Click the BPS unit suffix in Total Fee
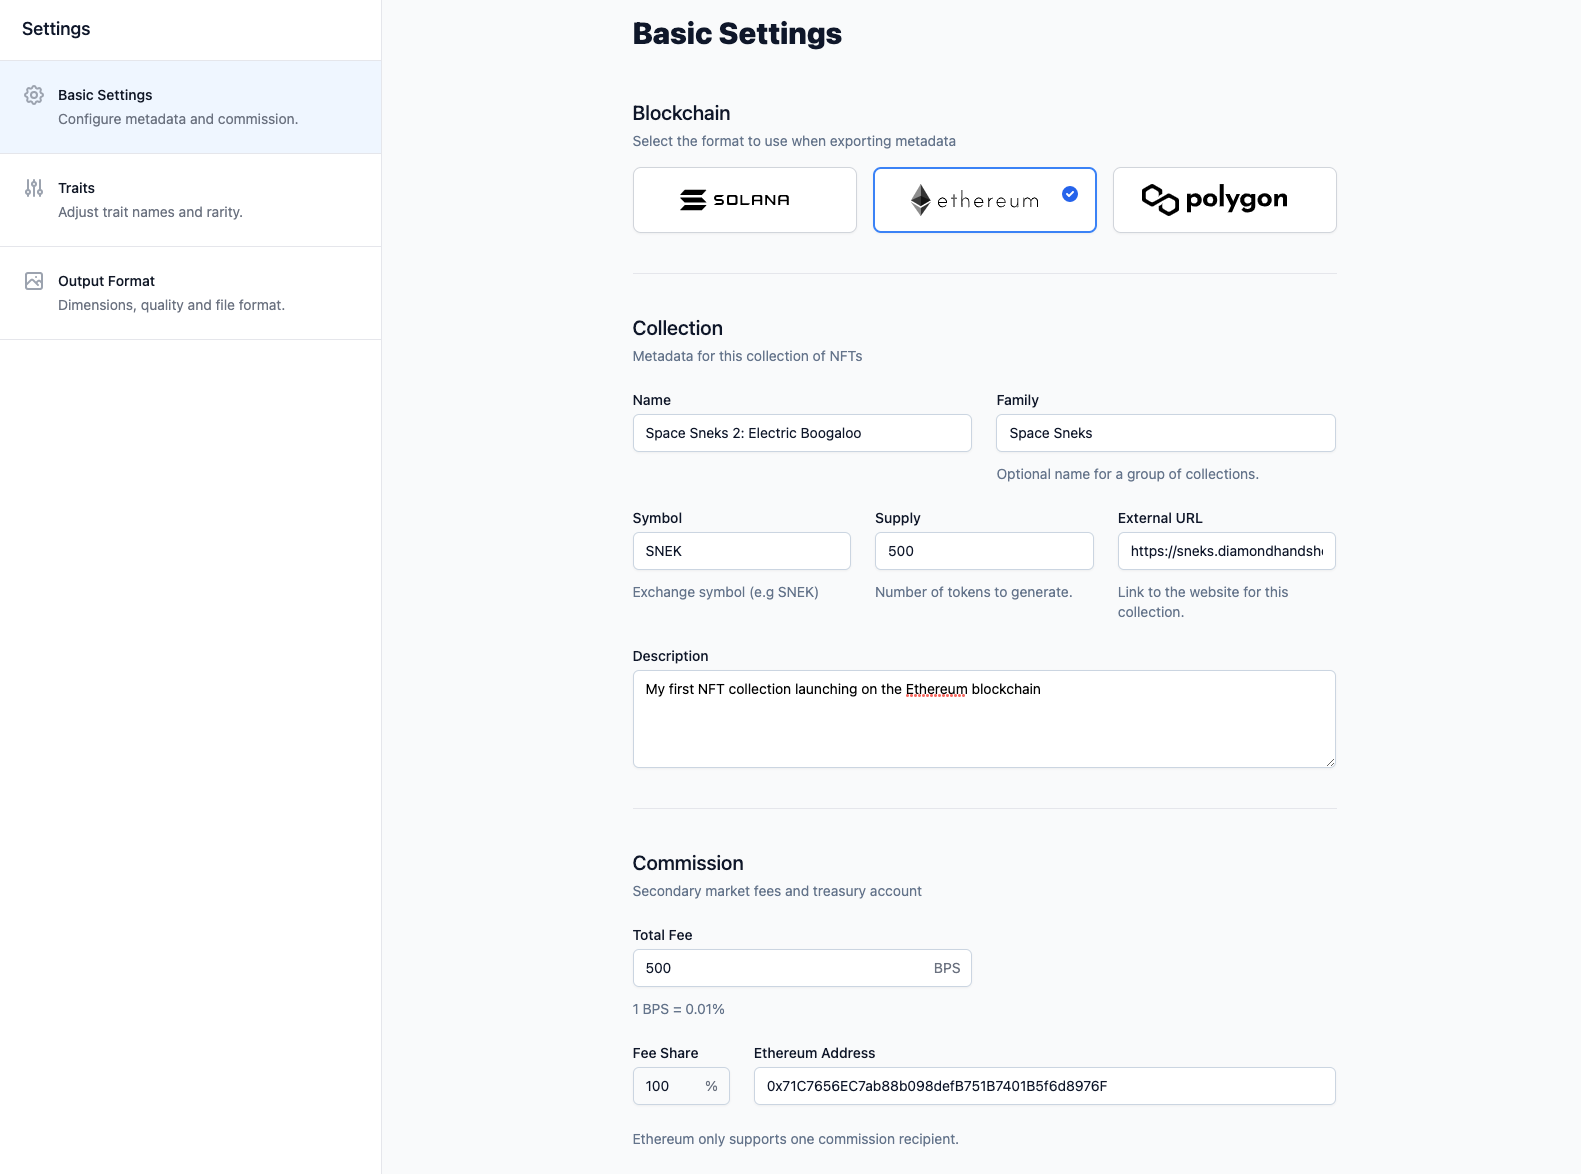Image resolution: width=1581 pixels, height=1174 pixels. click(x=947, y=968)
